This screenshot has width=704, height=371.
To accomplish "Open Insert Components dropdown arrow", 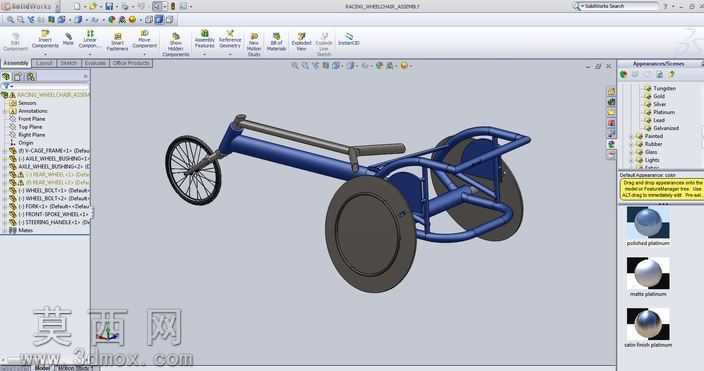I will pyautogui.click(x=45, y=54).
